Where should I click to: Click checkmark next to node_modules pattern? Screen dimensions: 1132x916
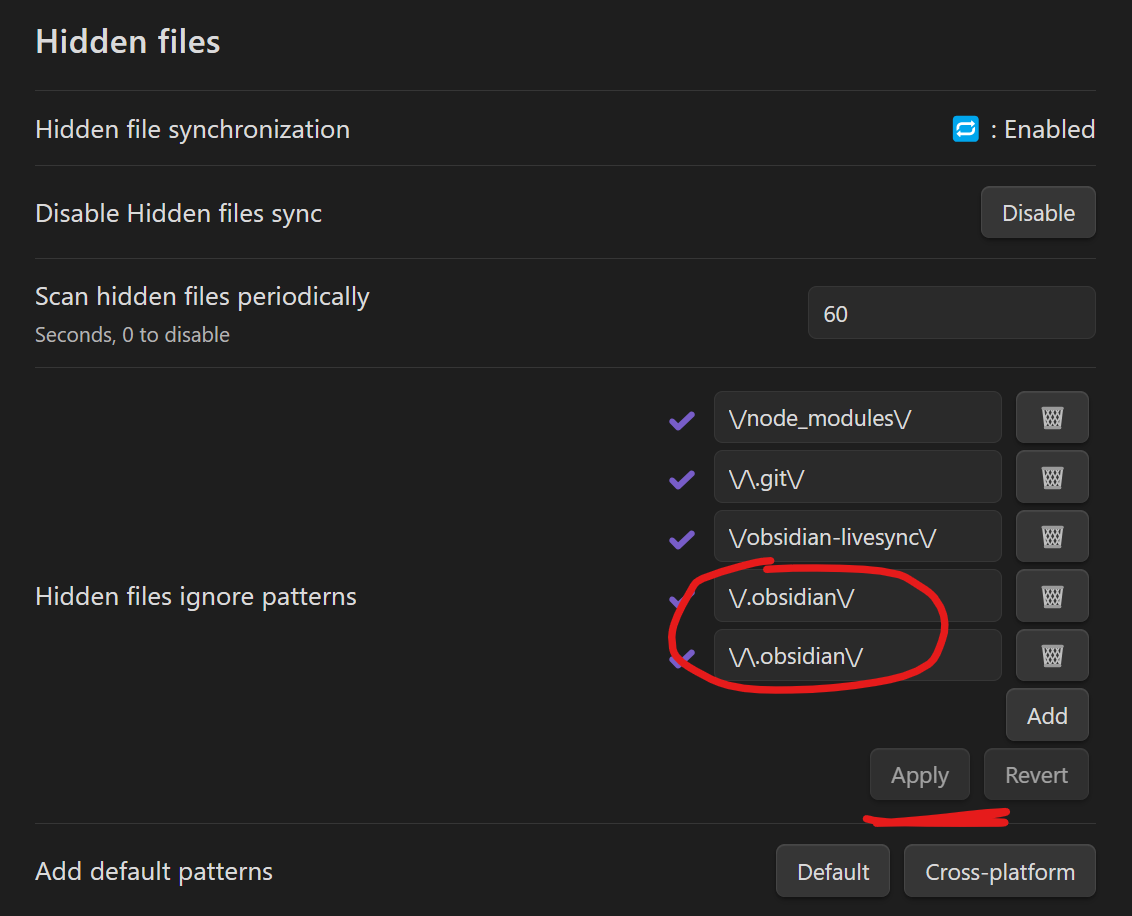click(682, 421)
